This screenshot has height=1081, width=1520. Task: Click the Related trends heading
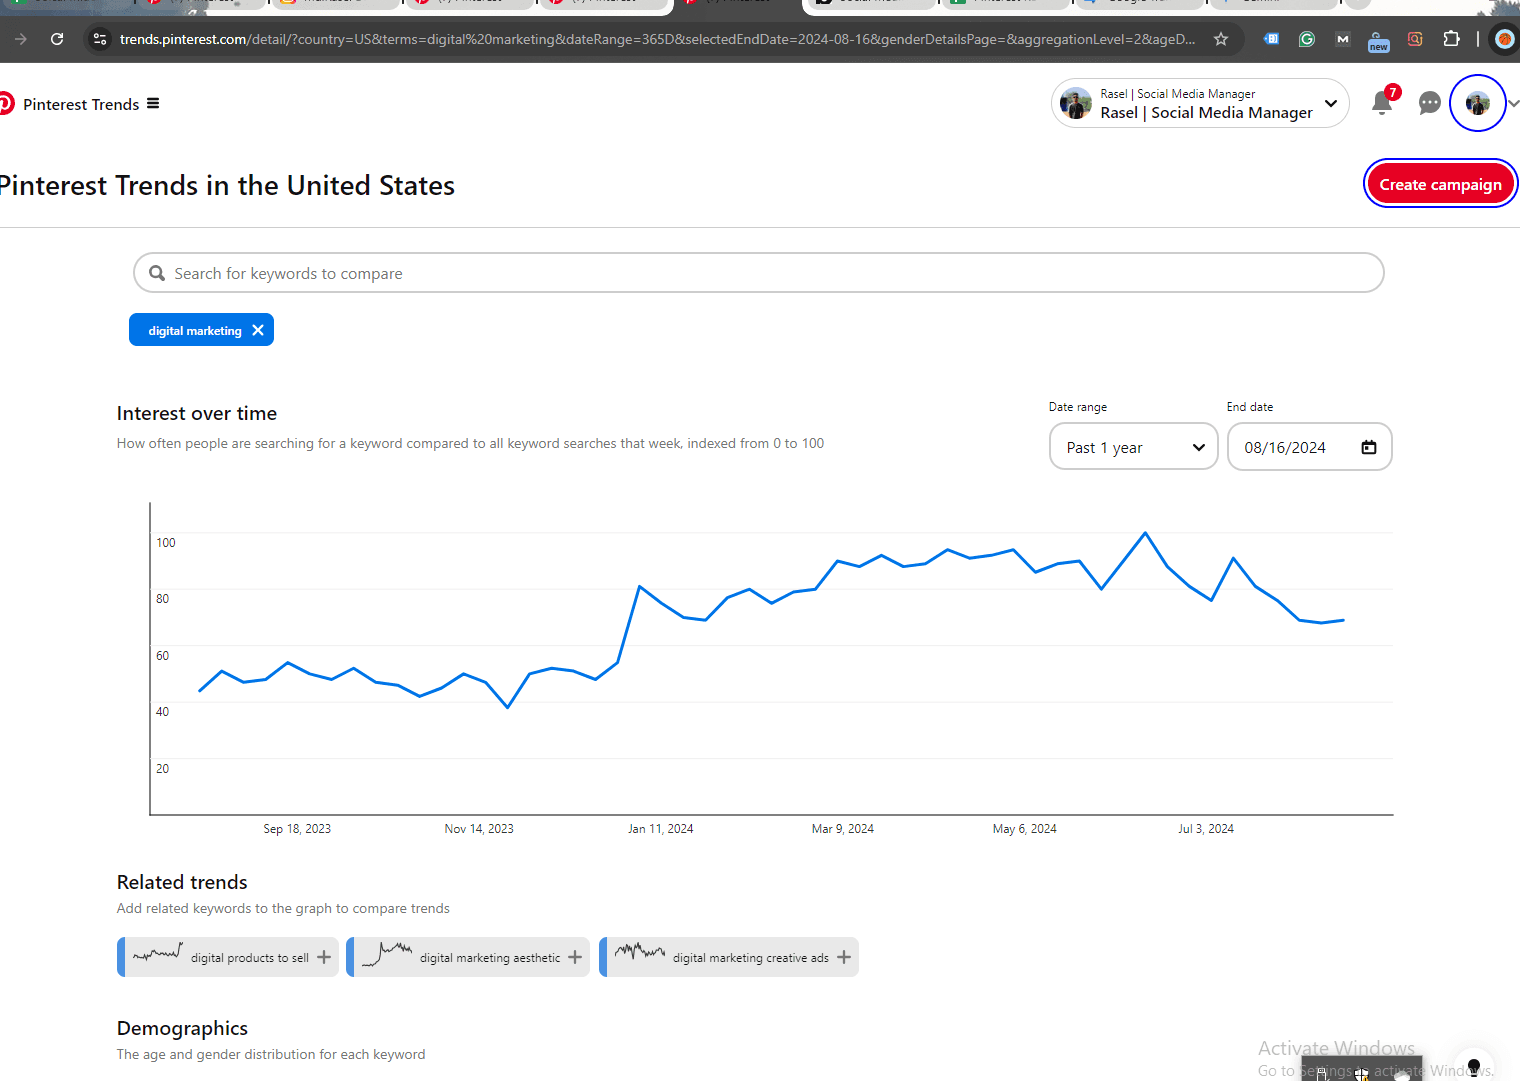point(182,882)
